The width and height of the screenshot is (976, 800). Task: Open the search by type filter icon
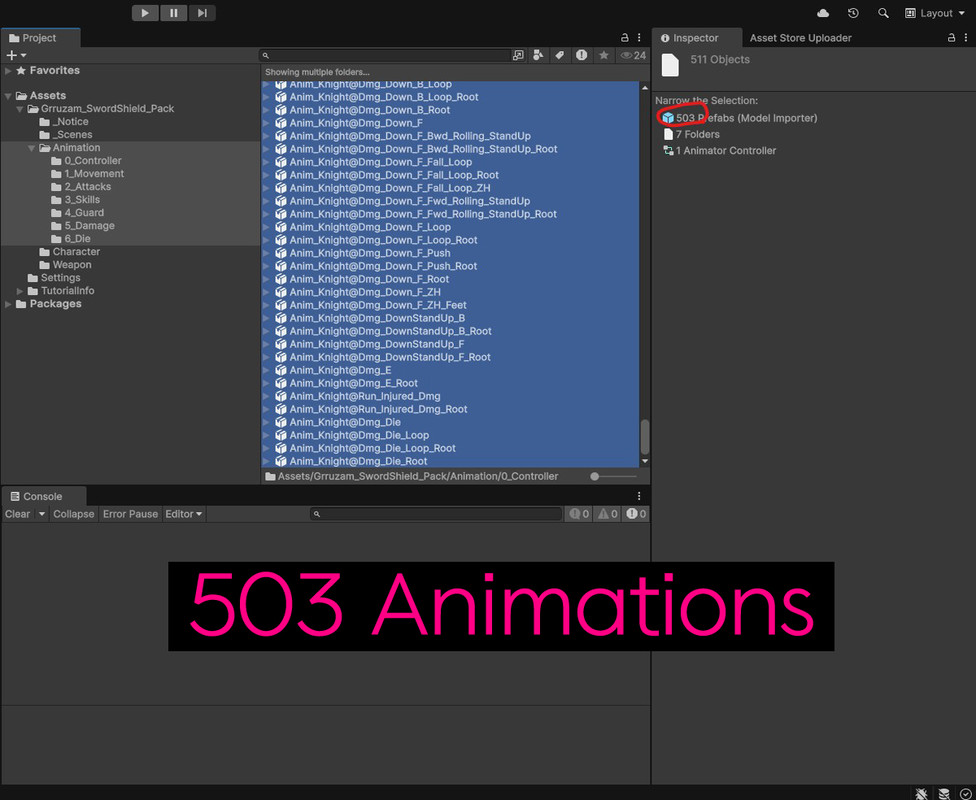(x=538, y=56)
